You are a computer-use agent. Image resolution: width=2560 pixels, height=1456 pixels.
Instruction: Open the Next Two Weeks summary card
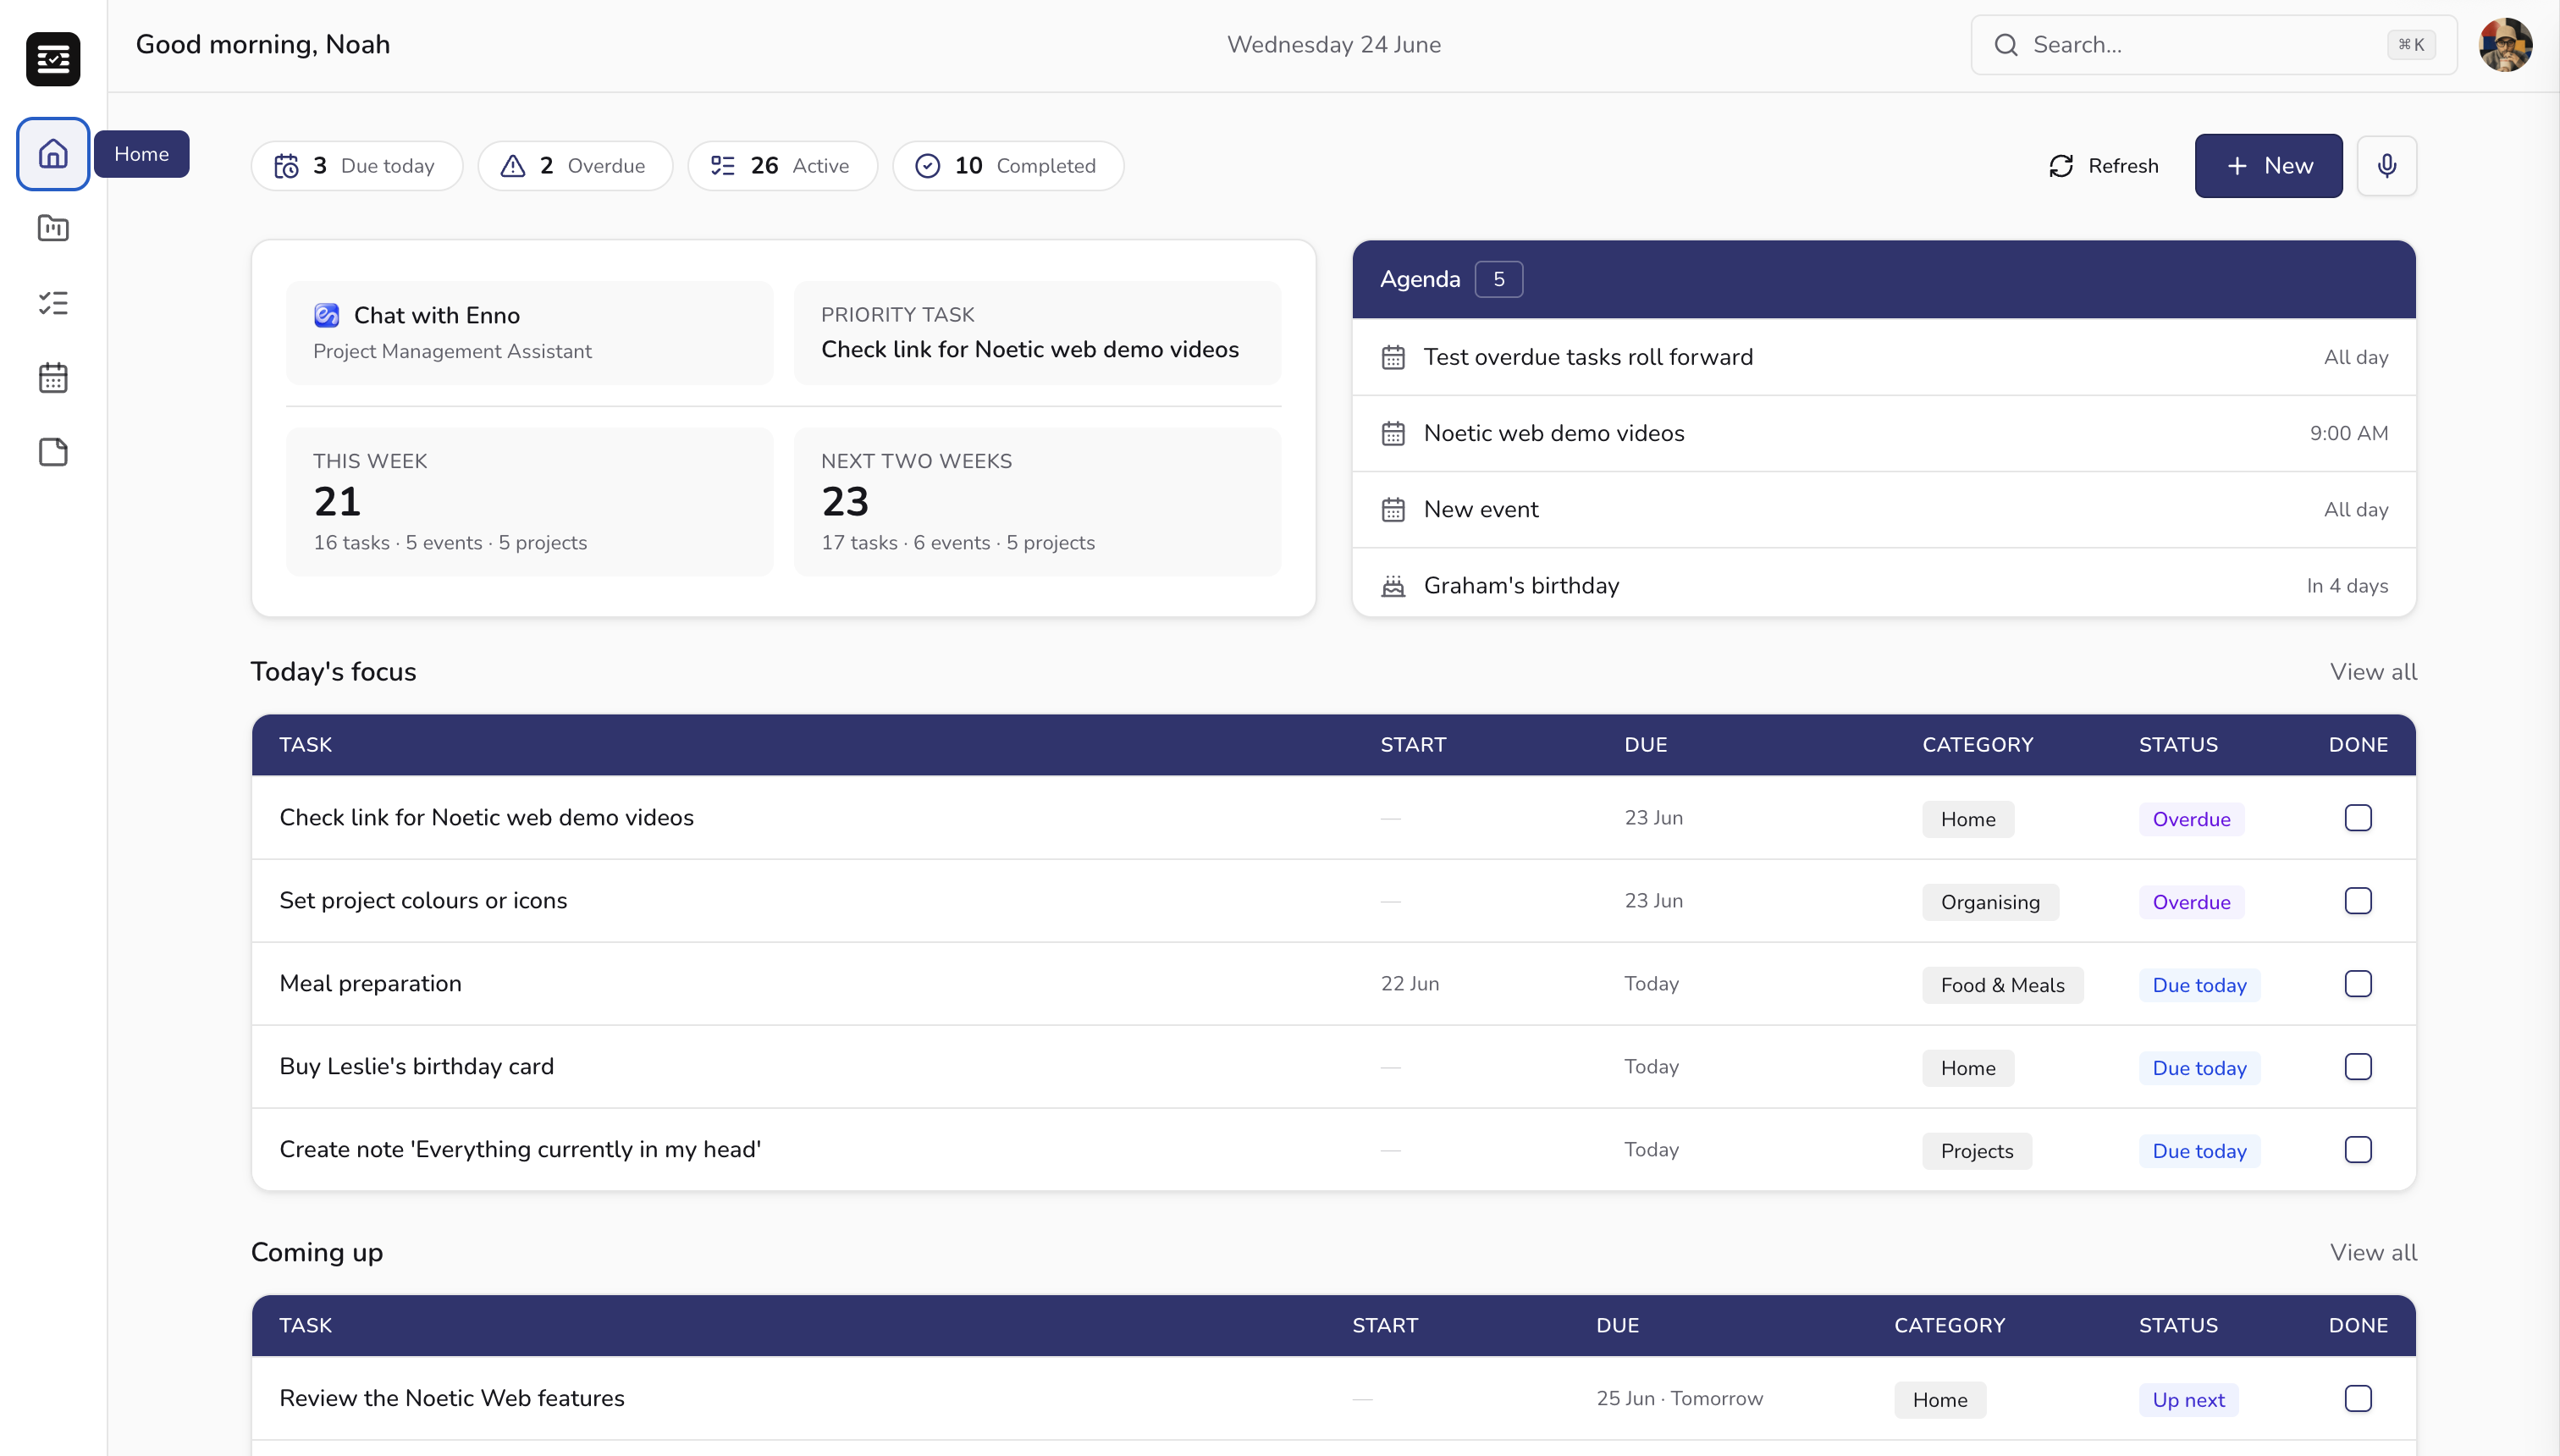click(x=1037, y=502)
